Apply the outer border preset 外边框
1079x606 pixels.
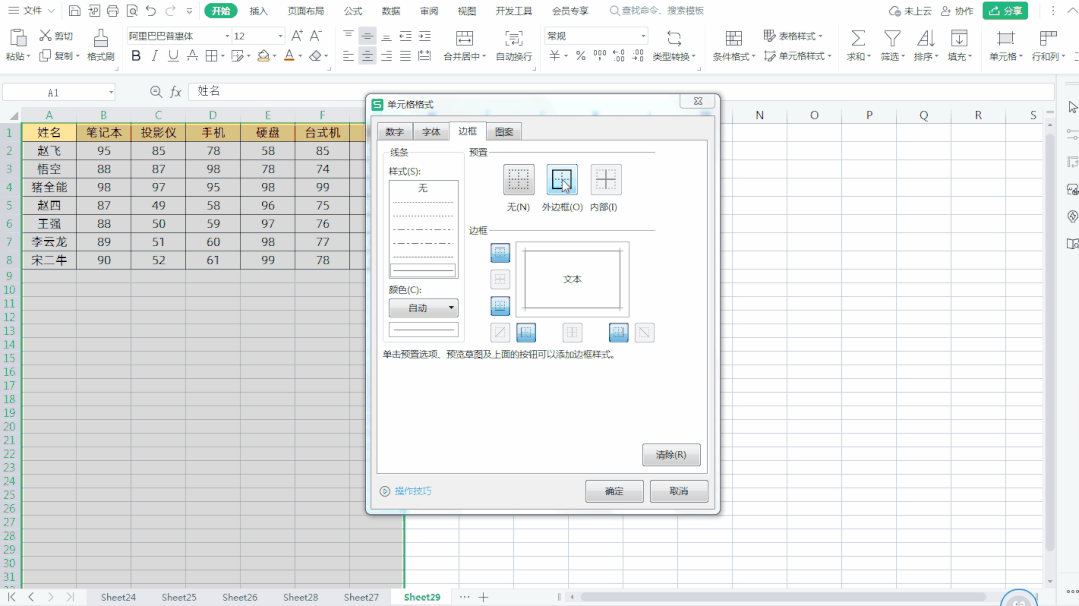tap(562, 180)
